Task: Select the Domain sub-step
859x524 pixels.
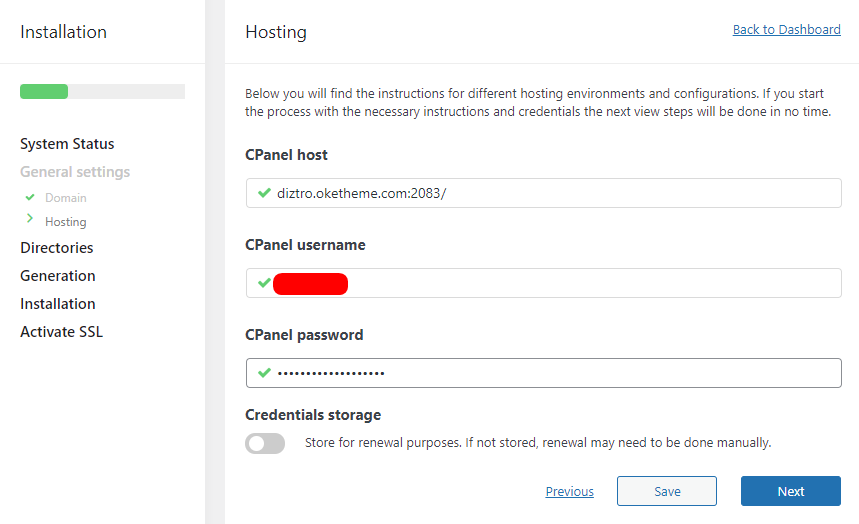Action: click(66, 198)
